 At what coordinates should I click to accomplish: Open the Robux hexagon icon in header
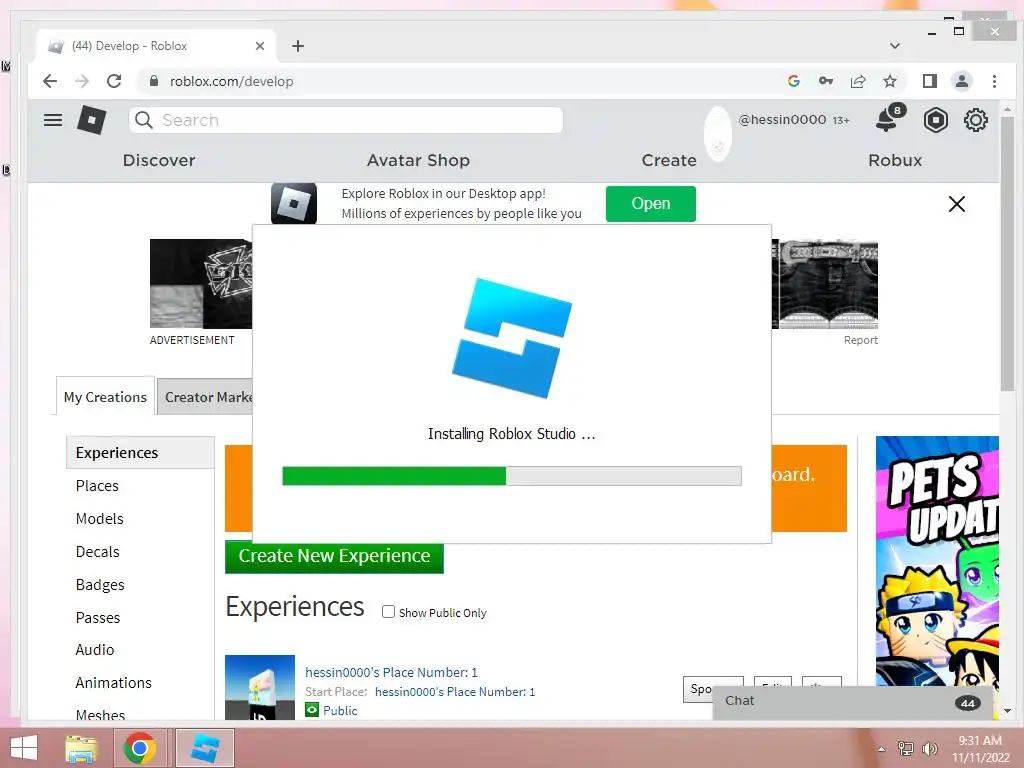coord(935,120)
